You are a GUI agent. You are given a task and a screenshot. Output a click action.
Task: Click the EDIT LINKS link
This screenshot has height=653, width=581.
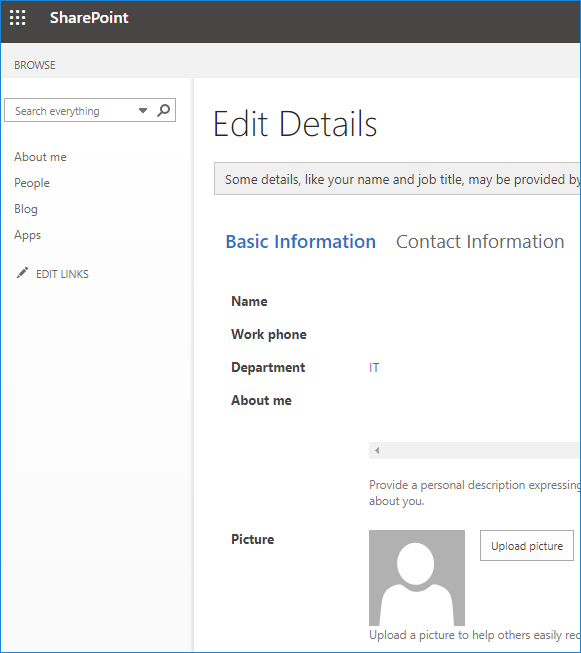point(62,274)
